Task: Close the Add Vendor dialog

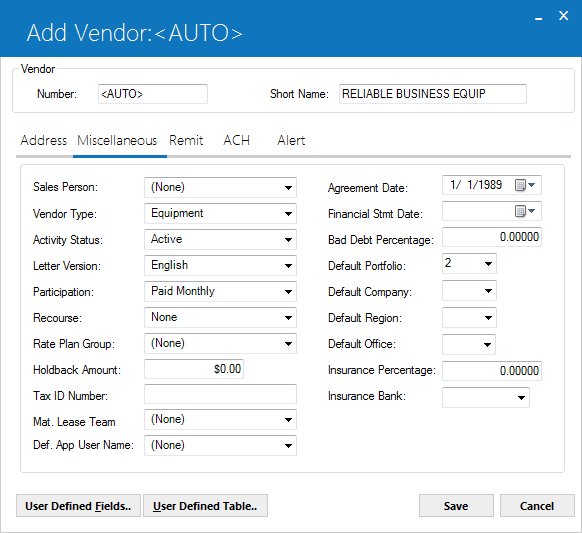Action: 563,16
